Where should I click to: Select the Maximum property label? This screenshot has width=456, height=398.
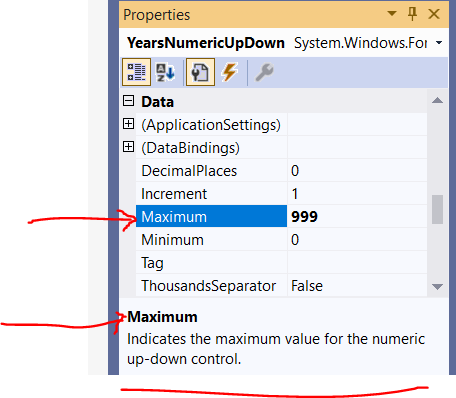(211, 216)
